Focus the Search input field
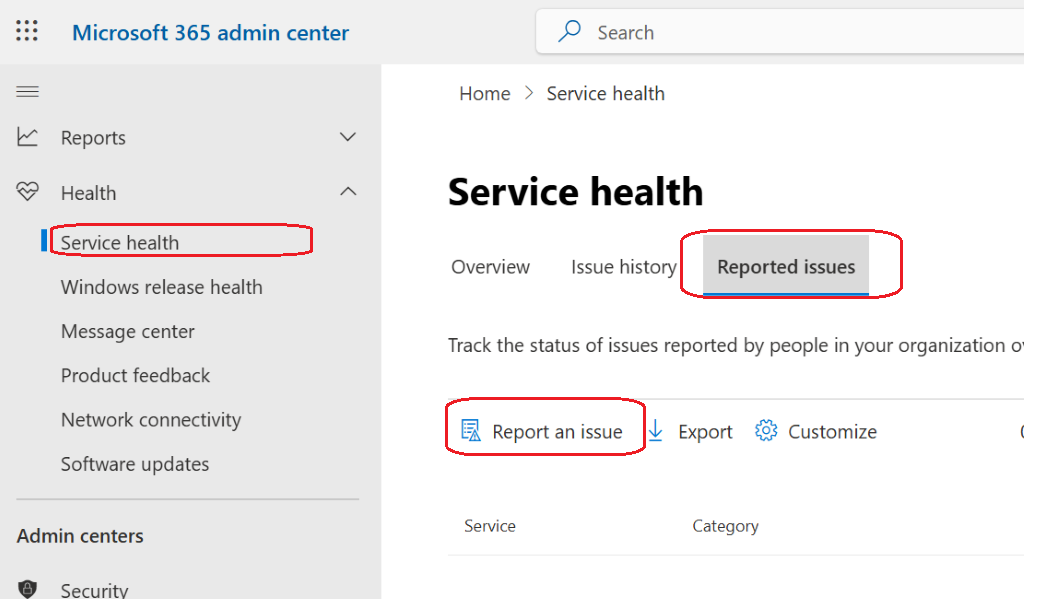Screen dimensions: 1056x603 point(780,32)
